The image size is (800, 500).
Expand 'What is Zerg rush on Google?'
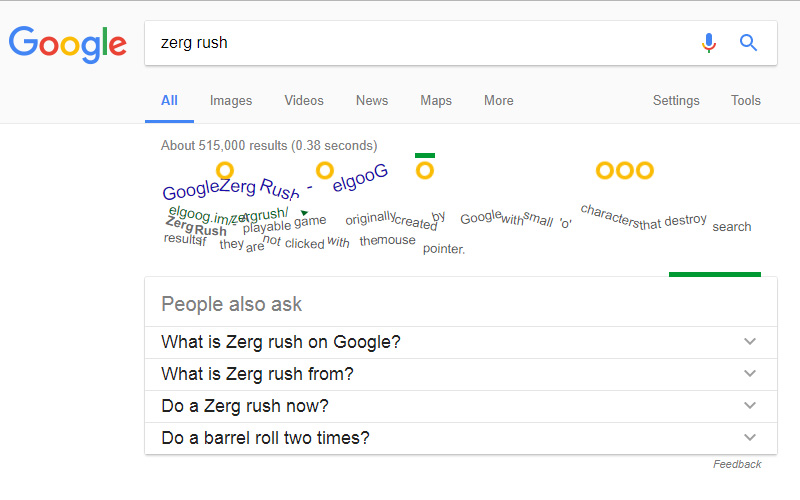coord(461,342)
